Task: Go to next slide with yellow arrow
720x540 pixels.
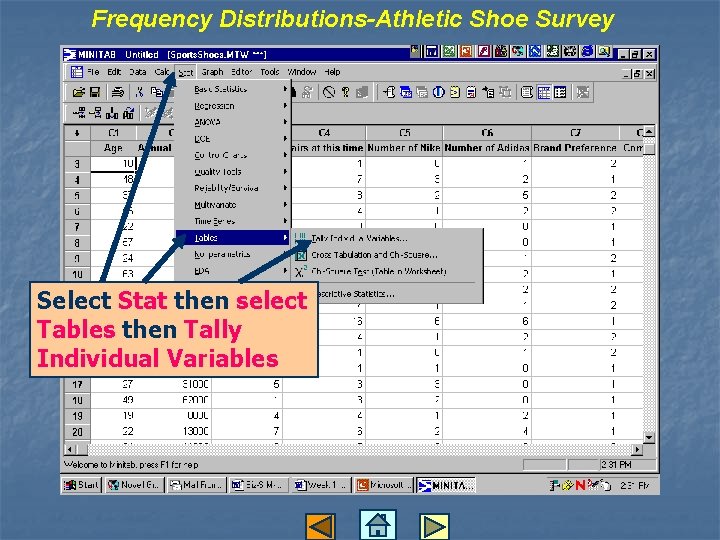Action: 434,526
